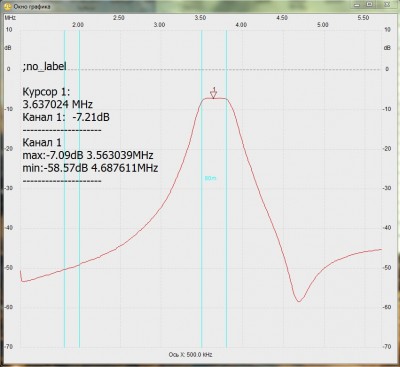Screen dimensions: 400x367
Task: Click the max:-7.09dB 3.563039MHz line
Action: tap(88, 155)
